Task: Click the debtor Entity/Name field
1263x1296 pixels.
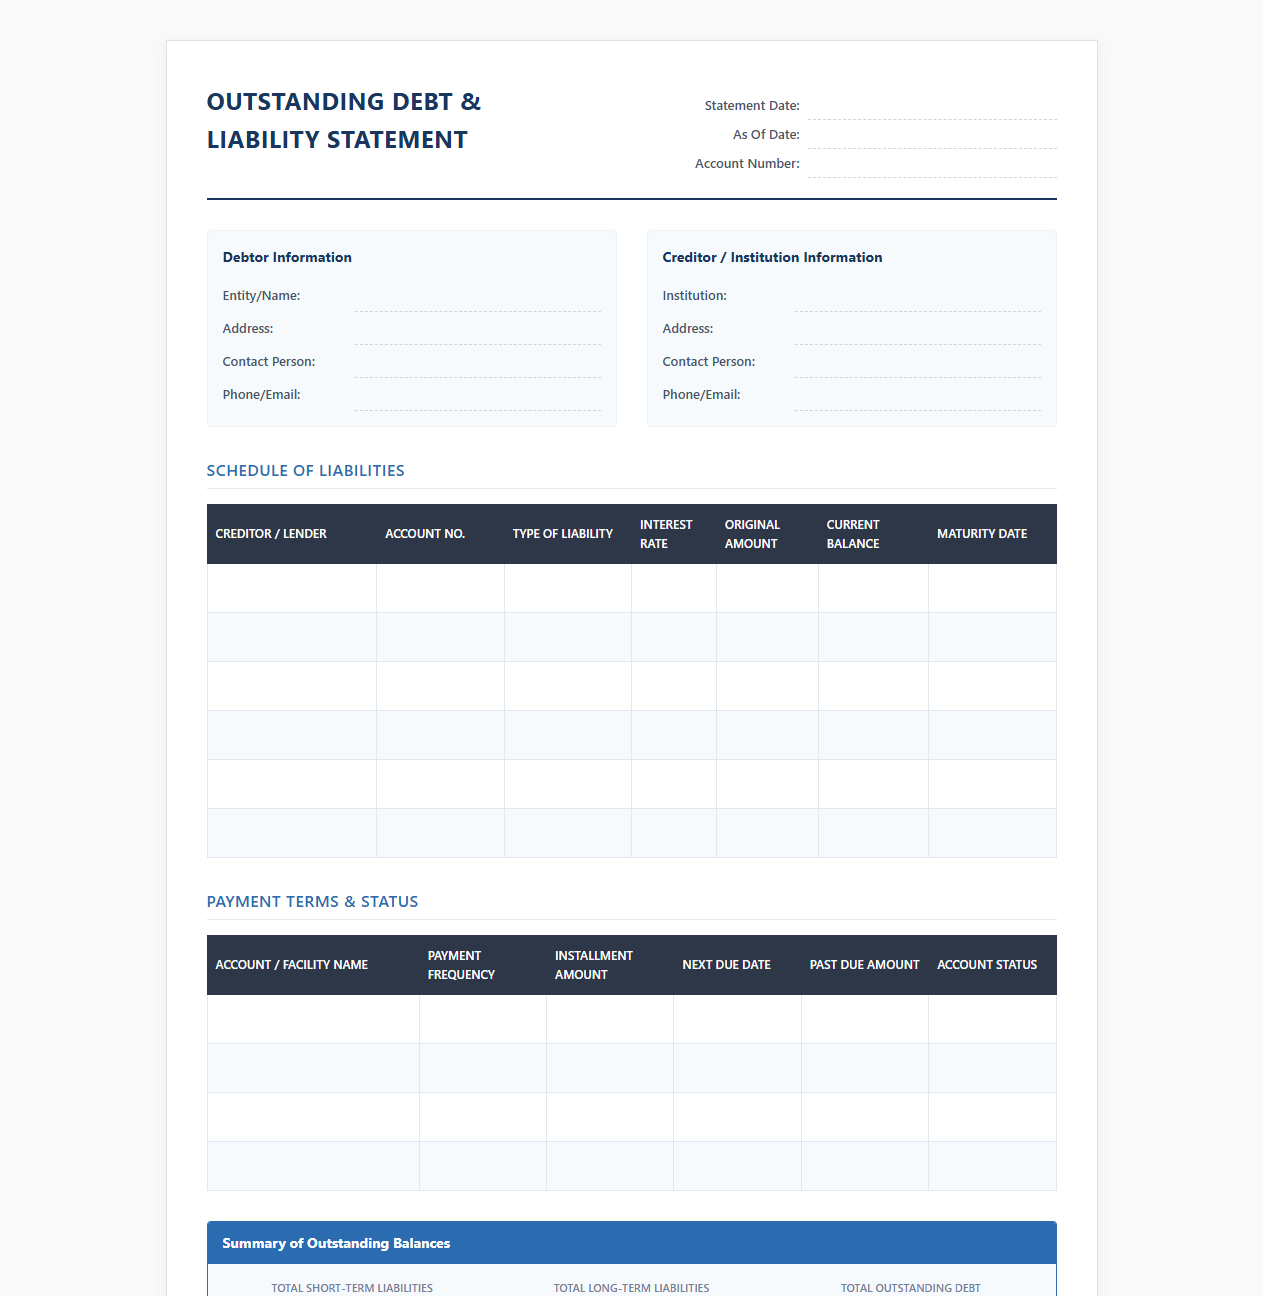Action: coord(478,297)
